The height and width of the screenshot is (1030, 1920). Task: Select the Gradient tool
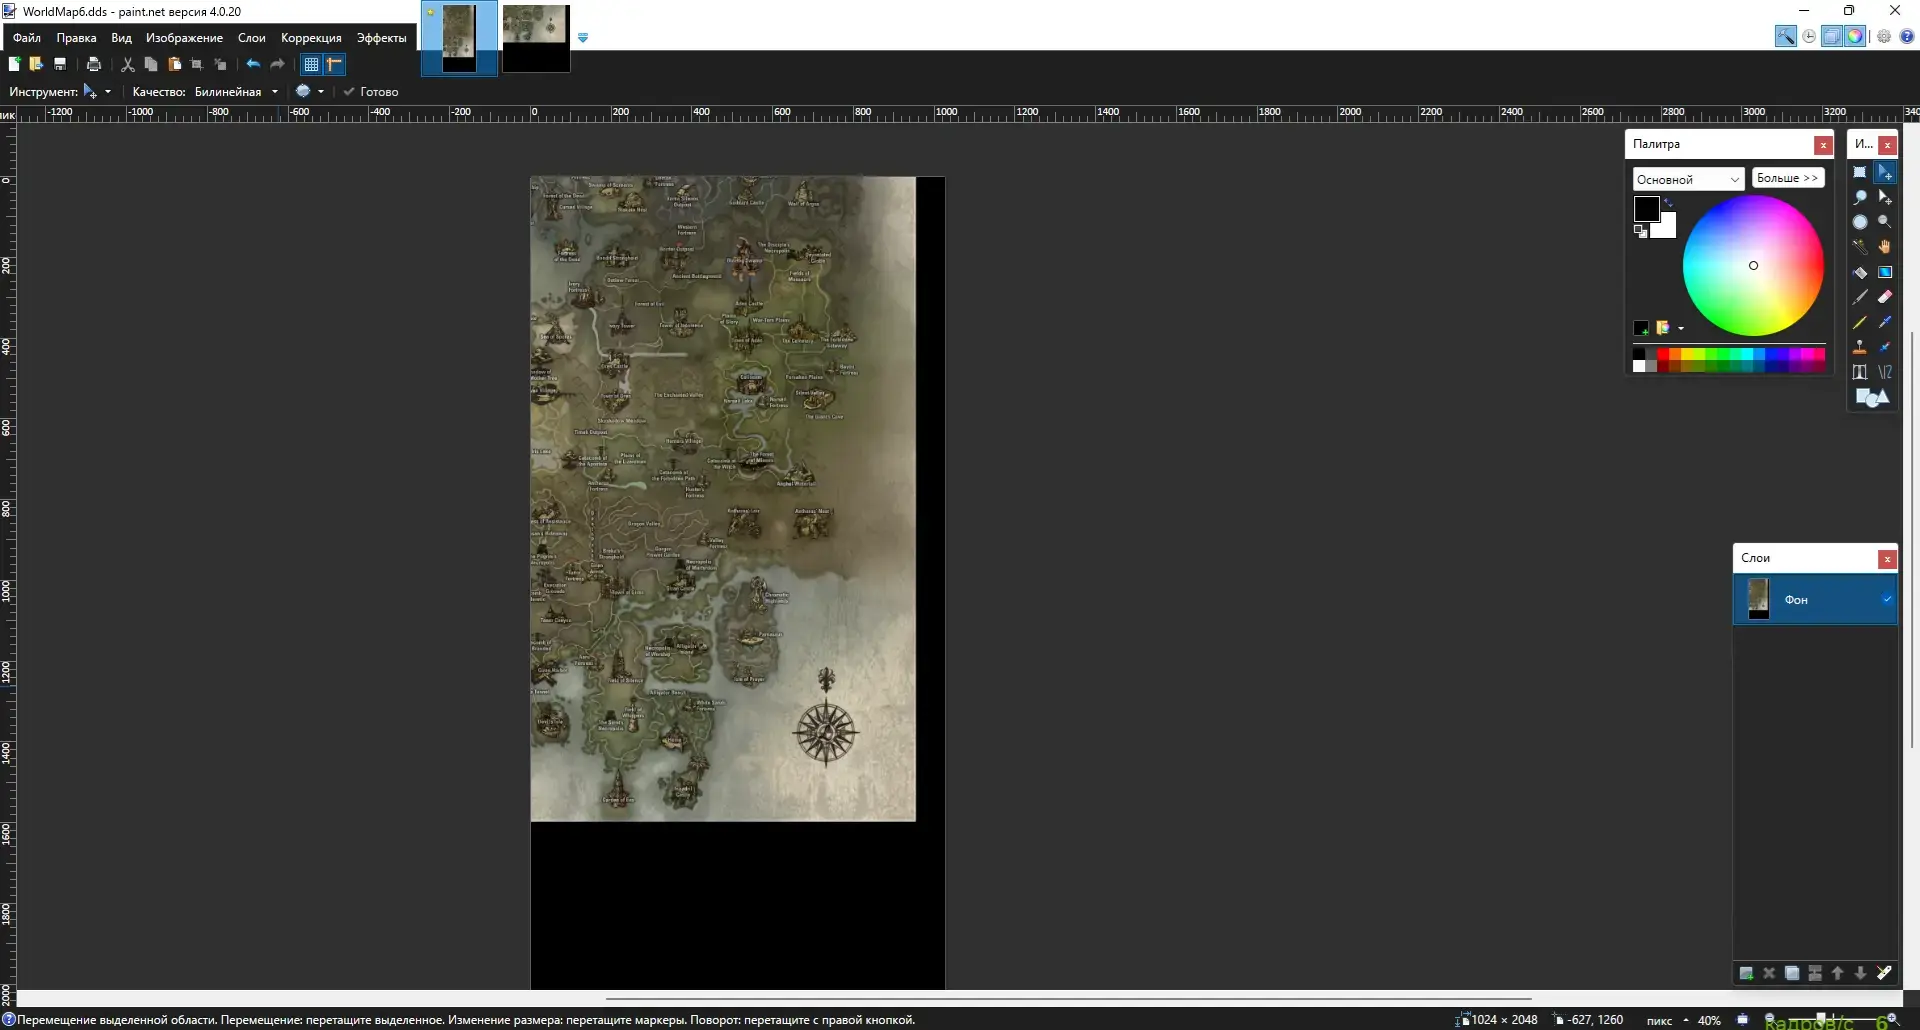pos(1885,272)
